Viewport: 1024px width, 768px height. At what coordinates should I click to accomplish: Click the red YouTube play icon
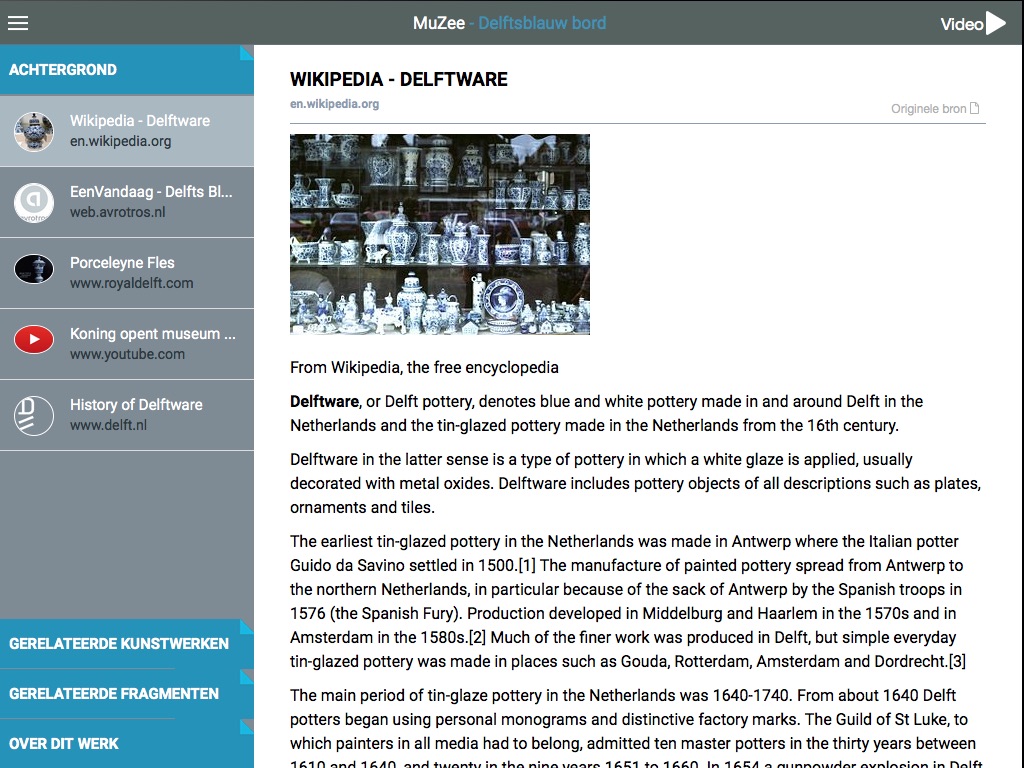pyautogui.click(x=34, y=340)
